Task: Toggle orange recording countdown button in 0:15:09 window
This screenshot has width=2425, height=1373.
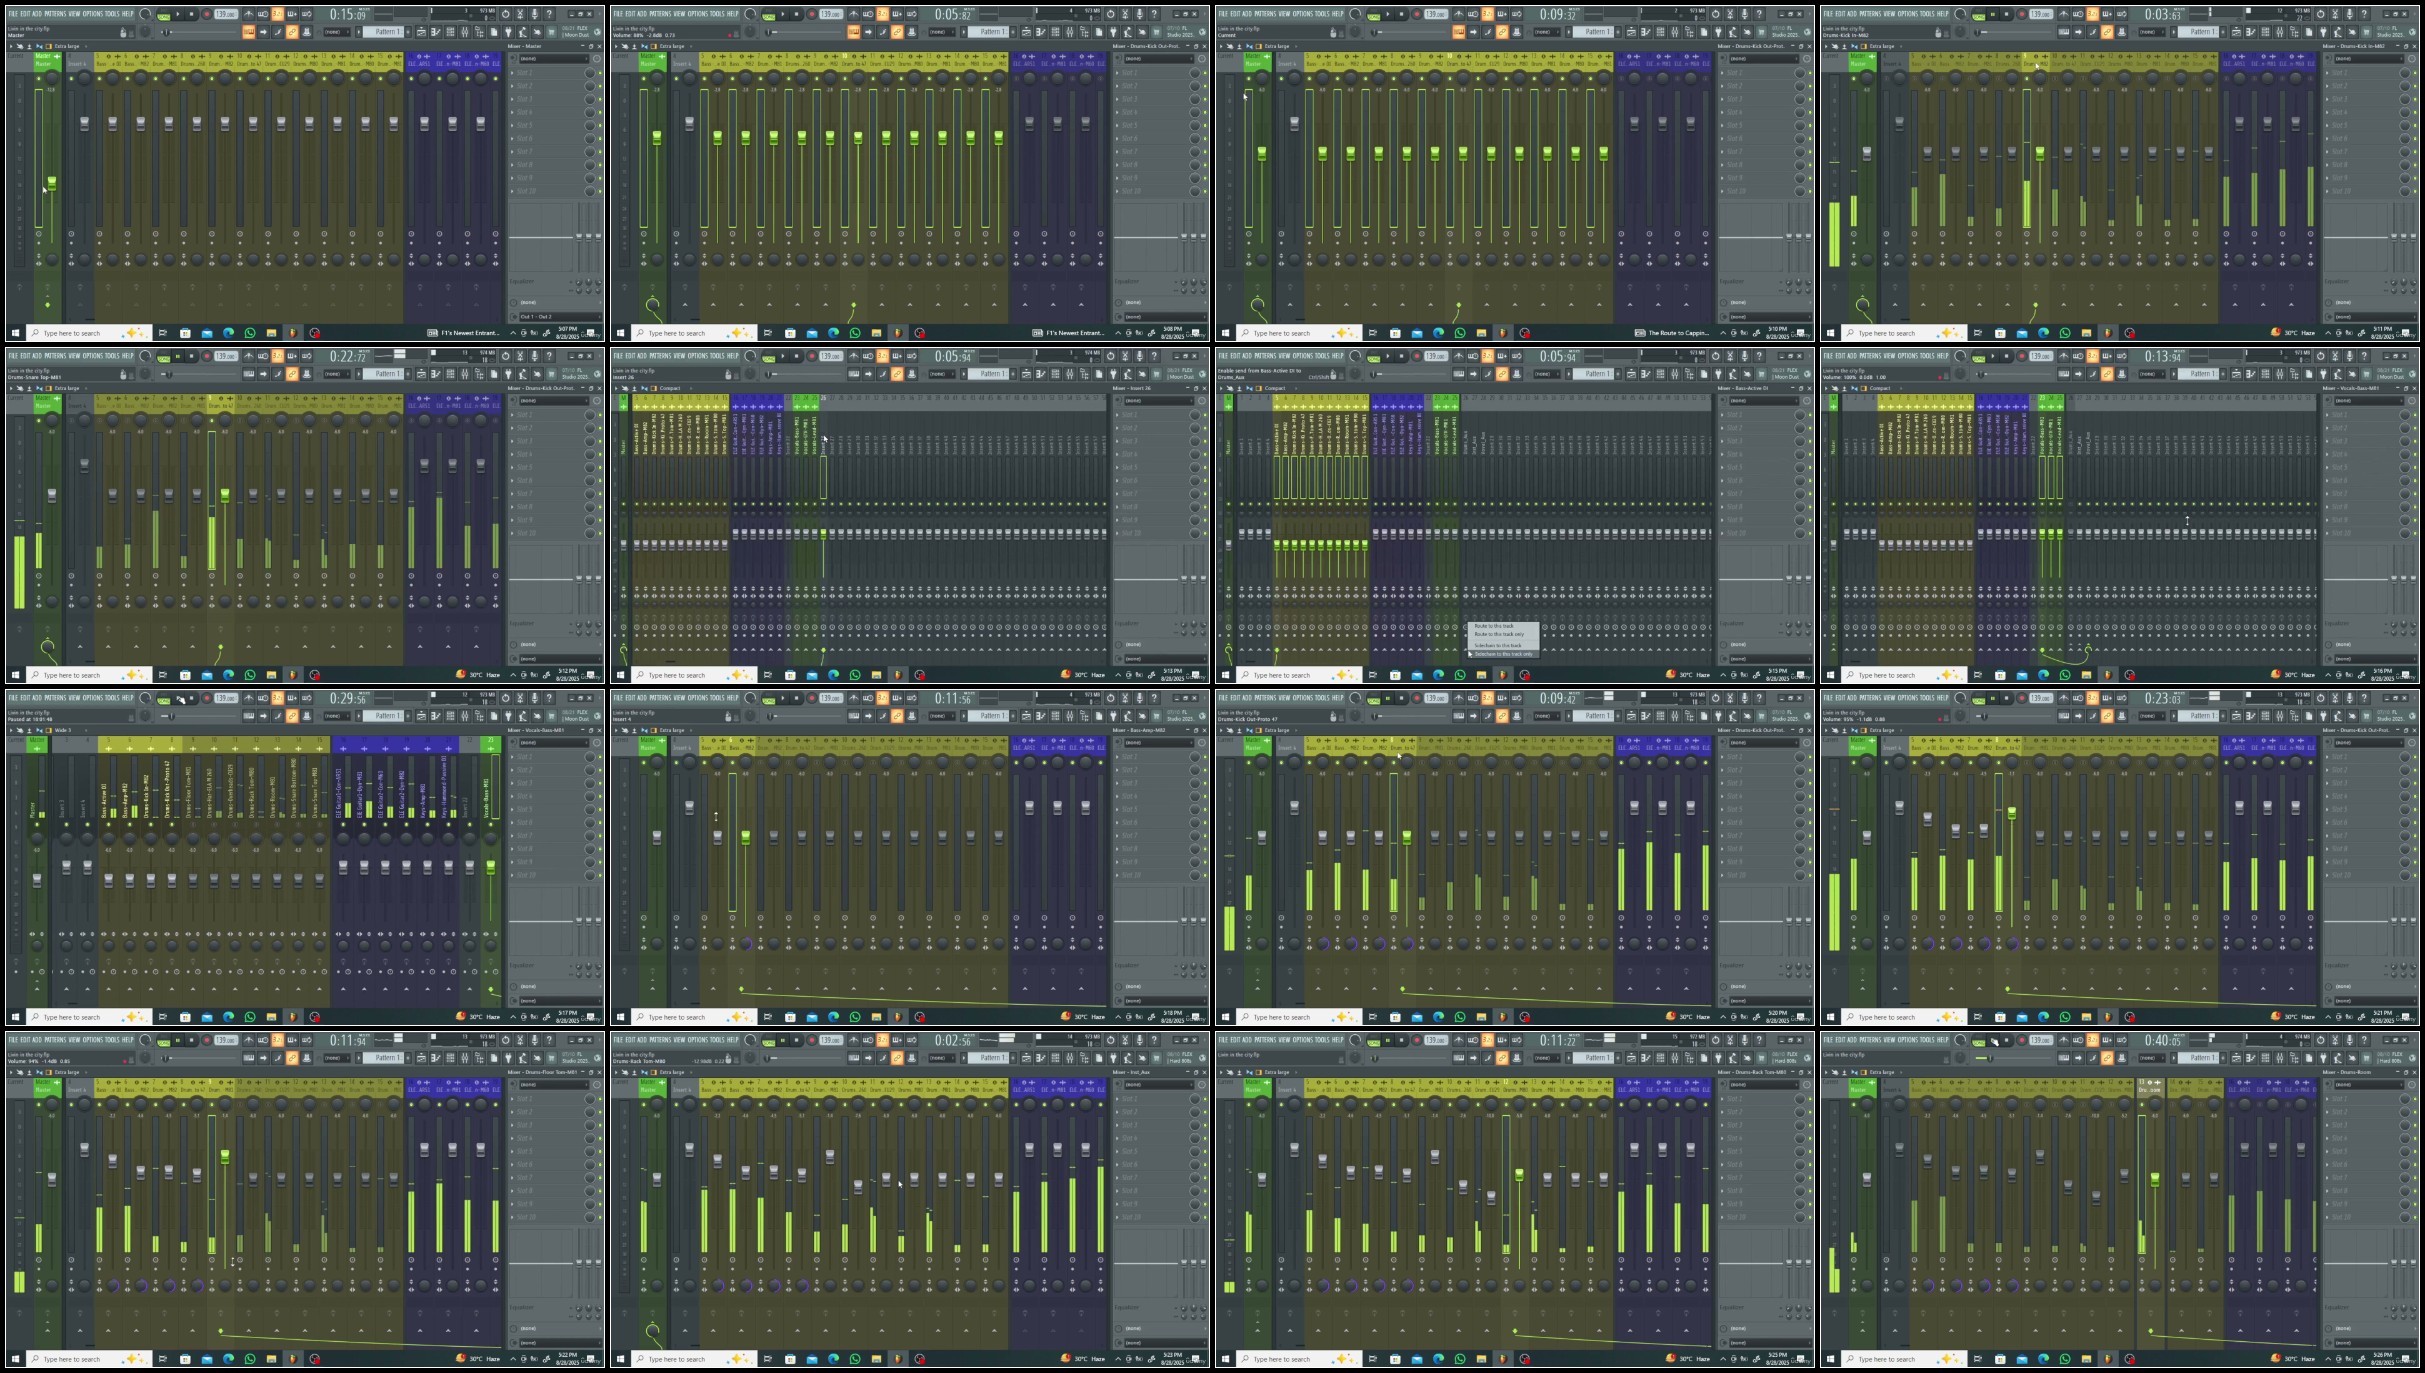Action: [x=277, y=14]
